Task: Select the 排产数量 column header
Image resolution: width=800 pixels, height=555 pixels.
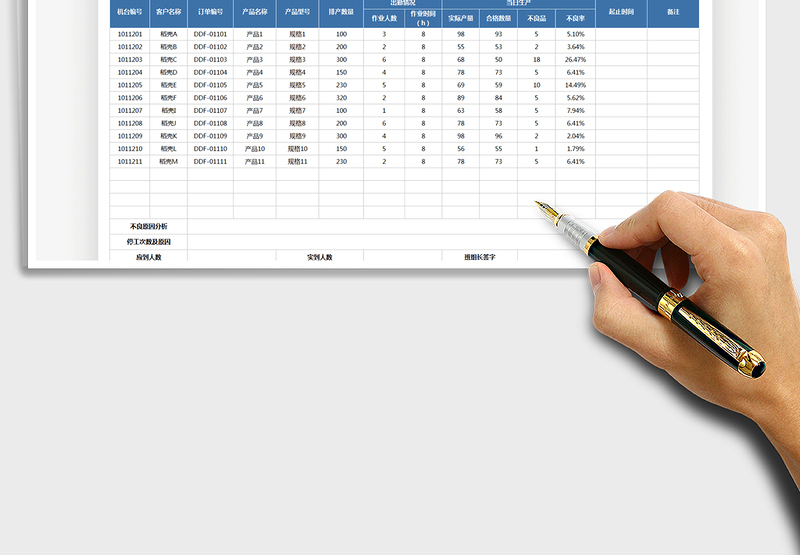Action: [341, 13]
